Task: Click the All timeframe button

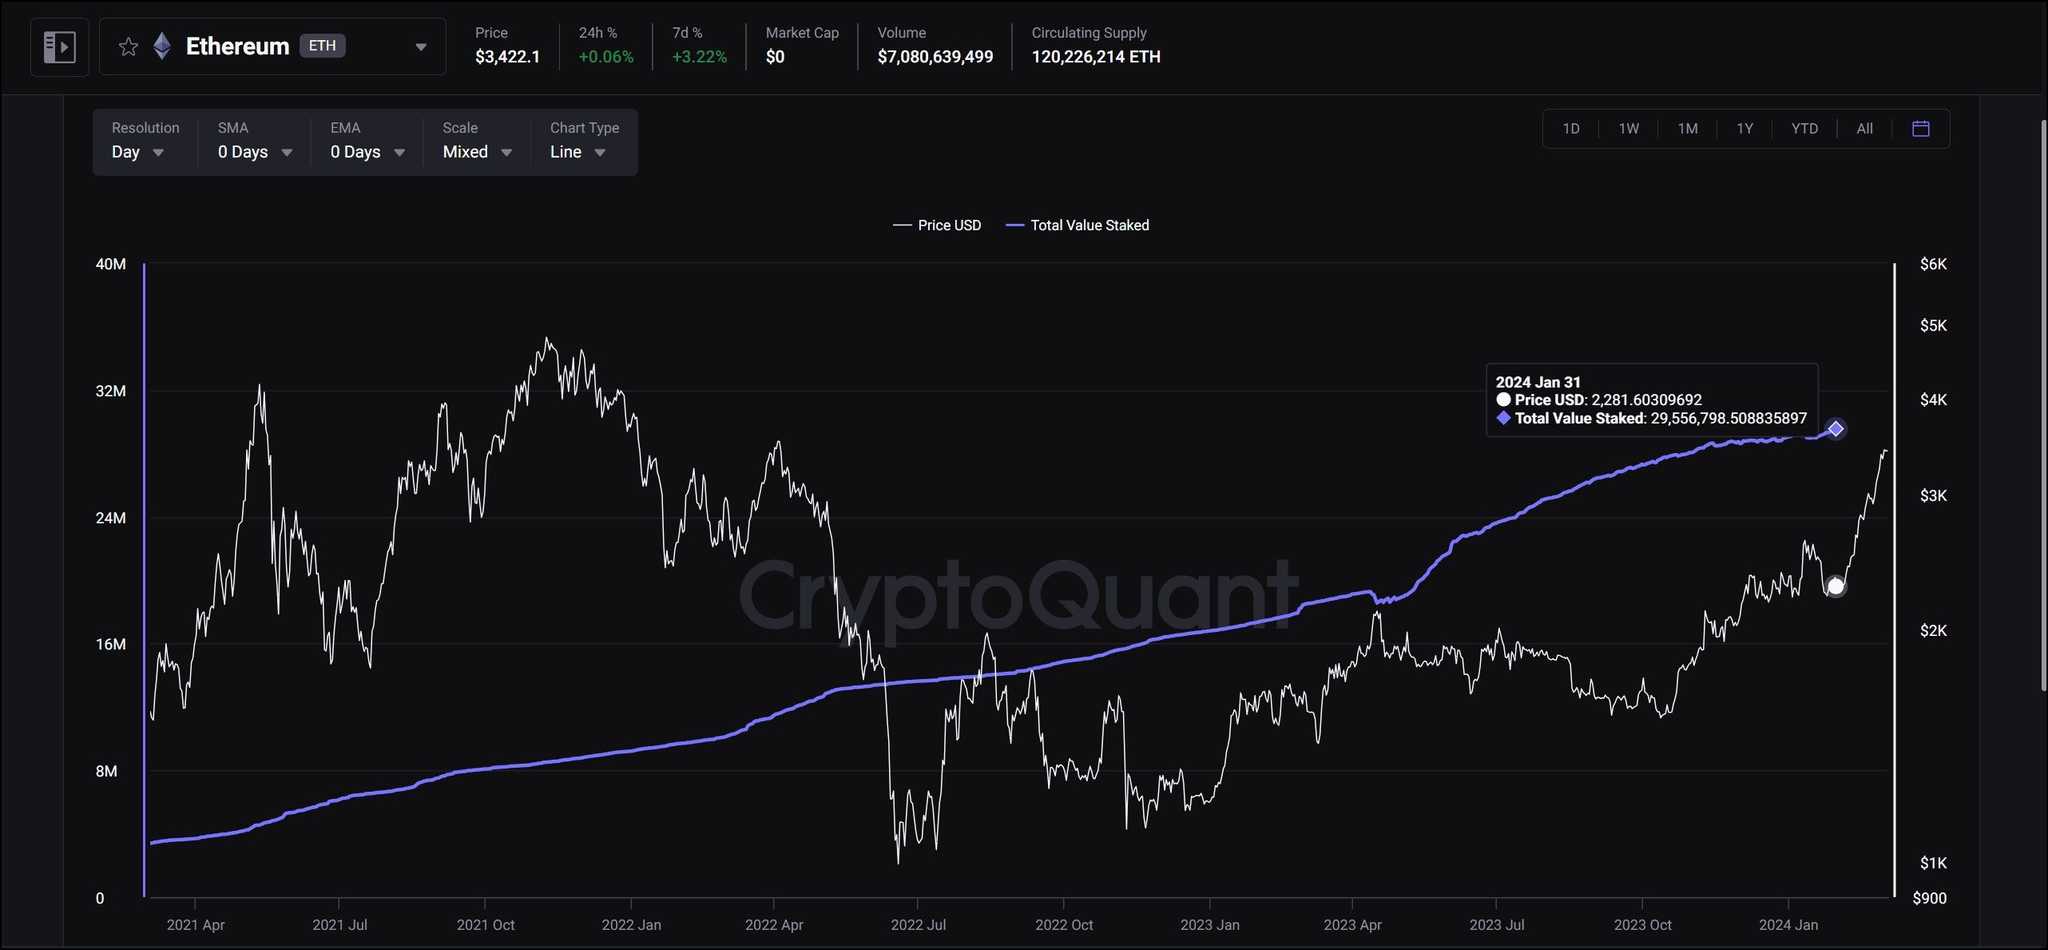Action: click(x=1864, y=128)
